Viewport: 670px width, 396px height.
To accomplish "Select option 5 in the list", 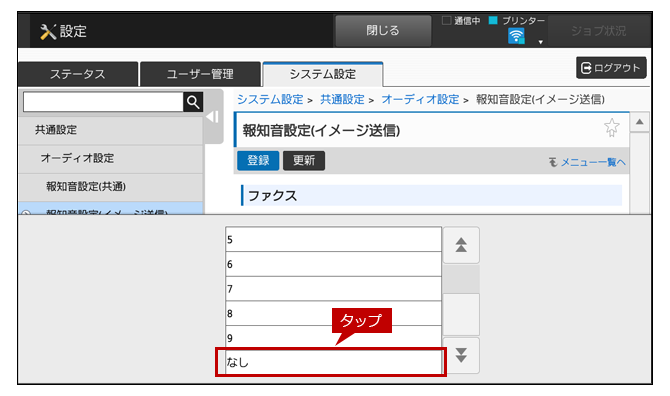I will click(x=333, y=240).
